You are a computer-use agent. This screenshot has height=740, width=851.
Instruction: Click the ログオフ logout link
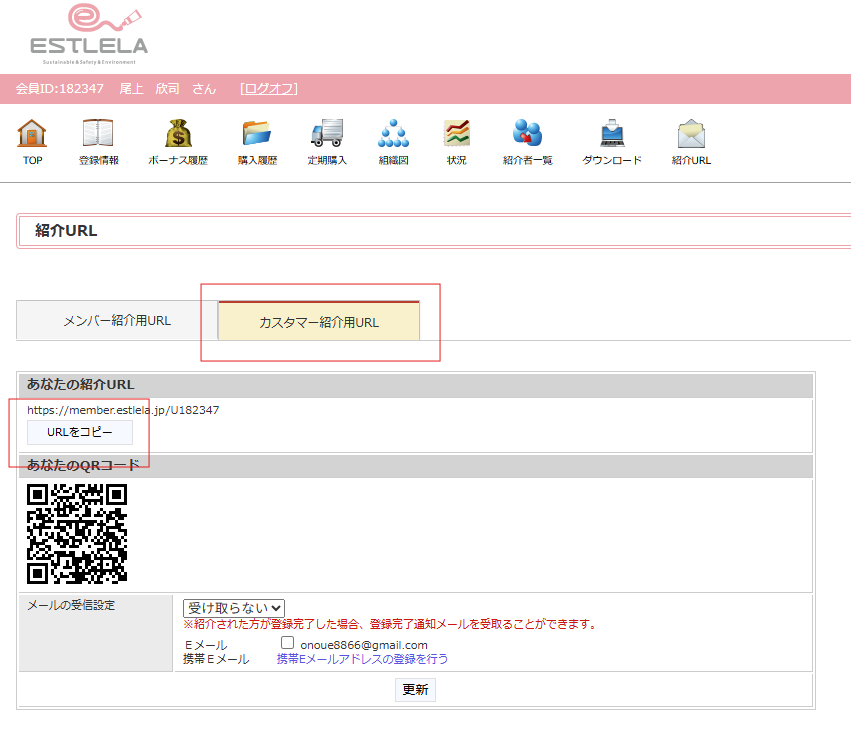coord(268,89)
